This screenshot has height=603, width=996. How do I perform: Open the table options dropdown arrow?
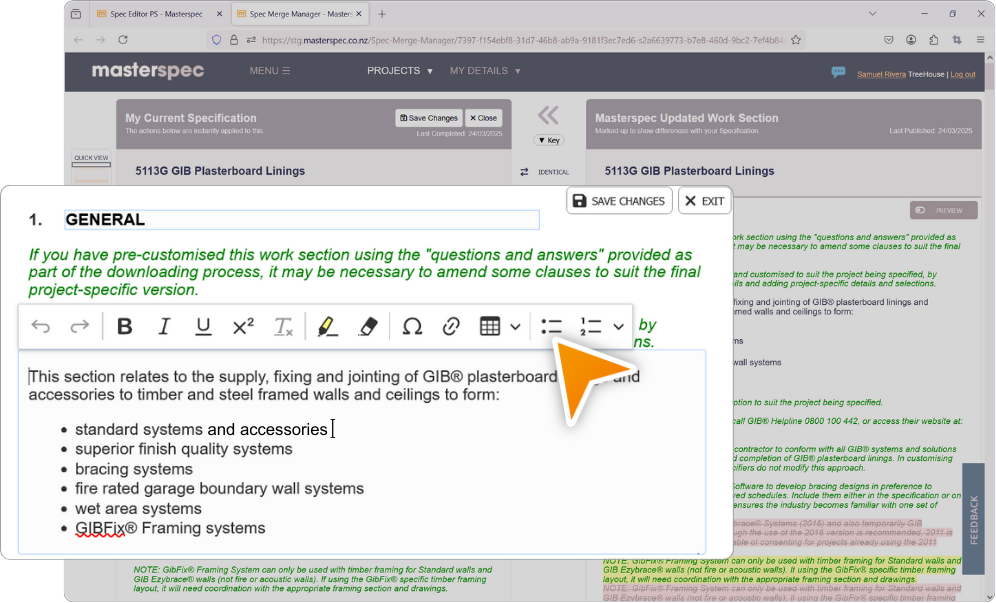point(515,327)
